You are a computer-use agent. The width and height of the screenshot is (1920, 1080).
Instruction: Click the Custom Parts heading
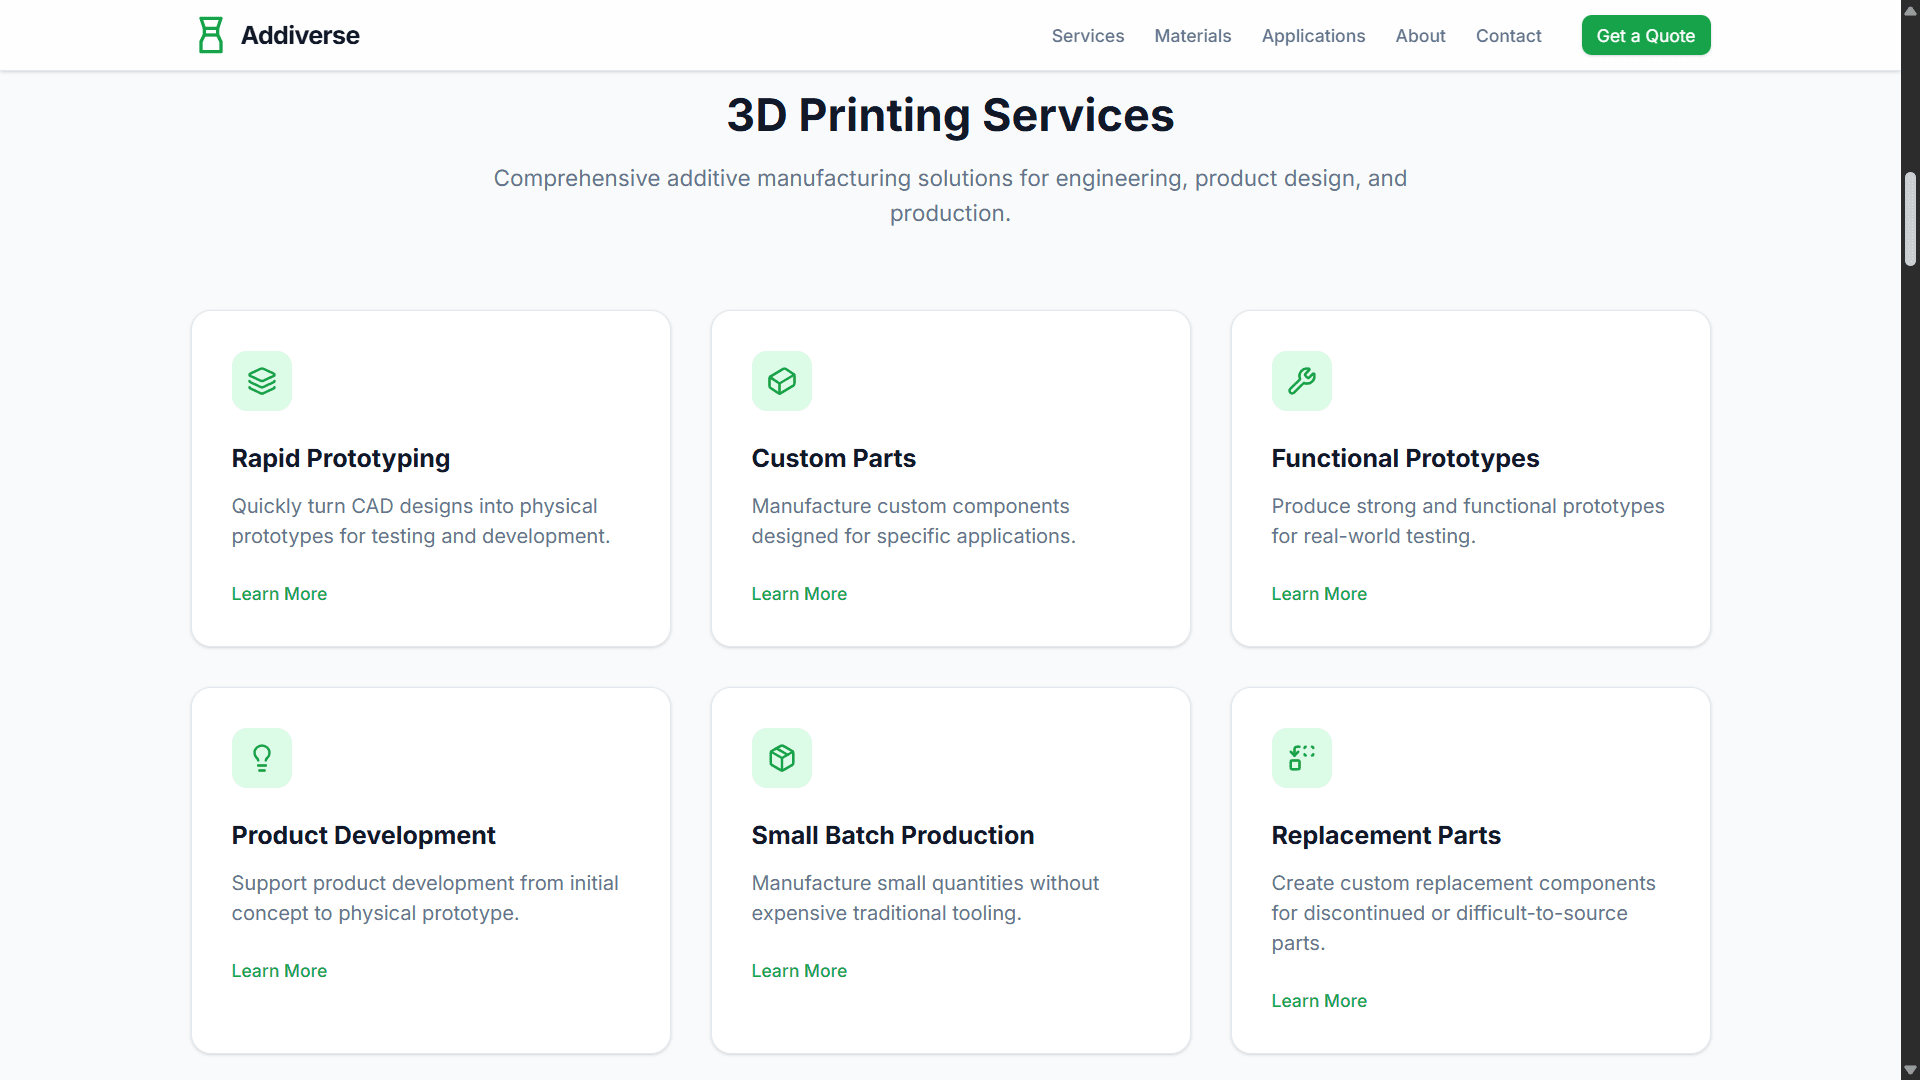pyautogui.click(x=834, y=458)
